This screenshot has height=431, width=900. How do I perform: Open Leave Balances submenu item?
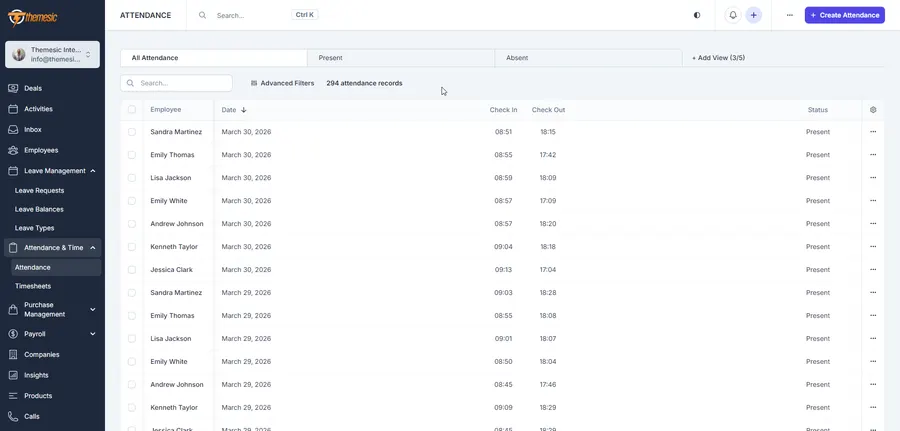39,209
